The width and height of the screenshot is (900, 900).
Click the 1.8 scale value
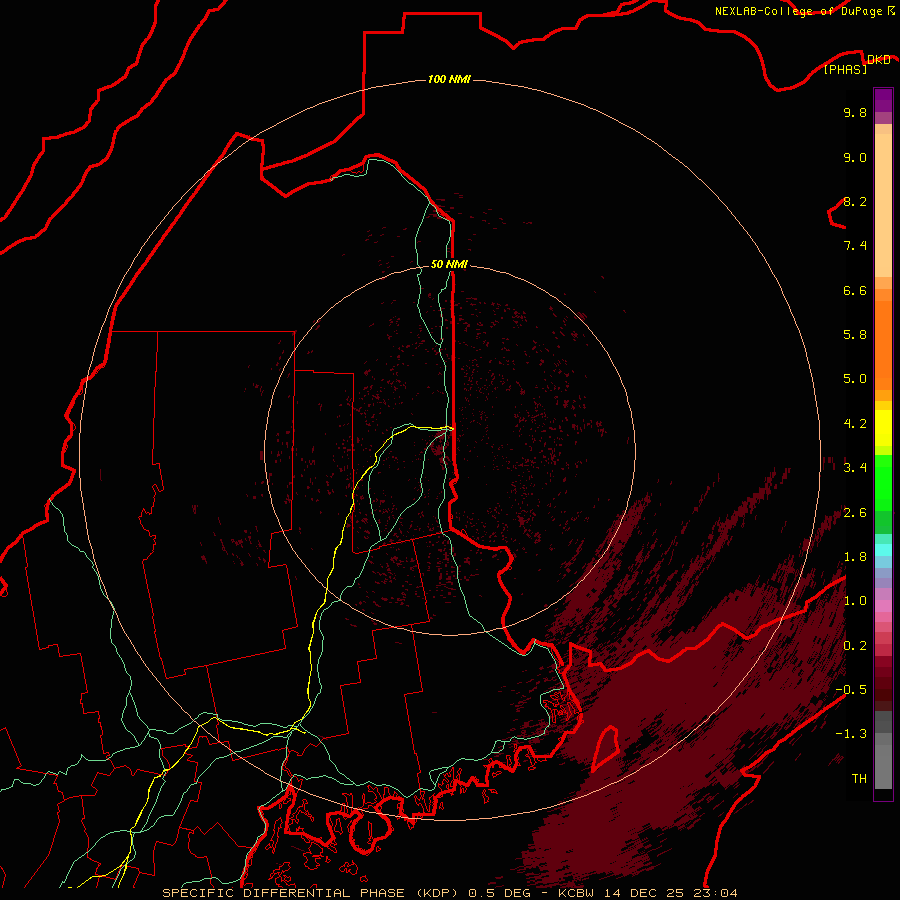point(855,557)
